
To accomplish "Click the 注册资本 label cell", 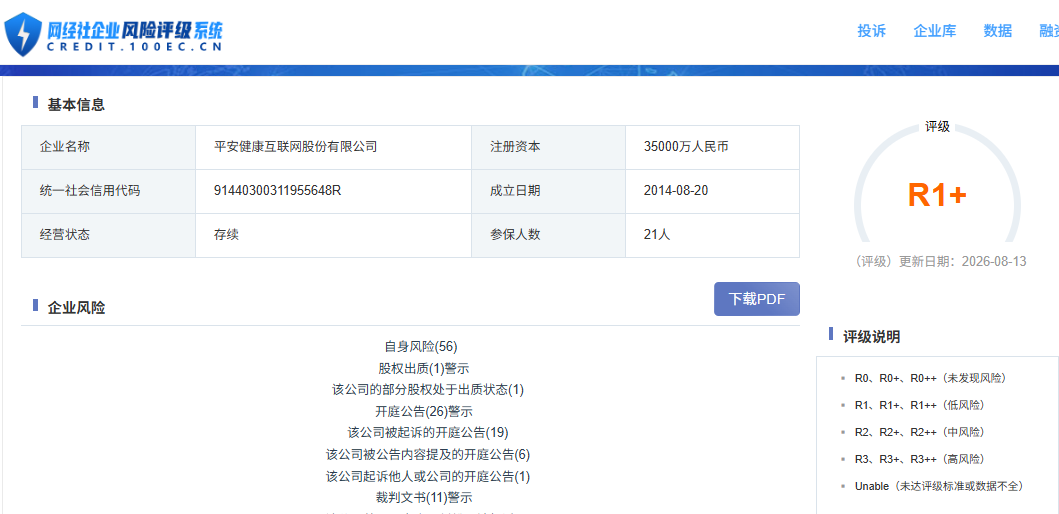I will [x=548, y=147].
